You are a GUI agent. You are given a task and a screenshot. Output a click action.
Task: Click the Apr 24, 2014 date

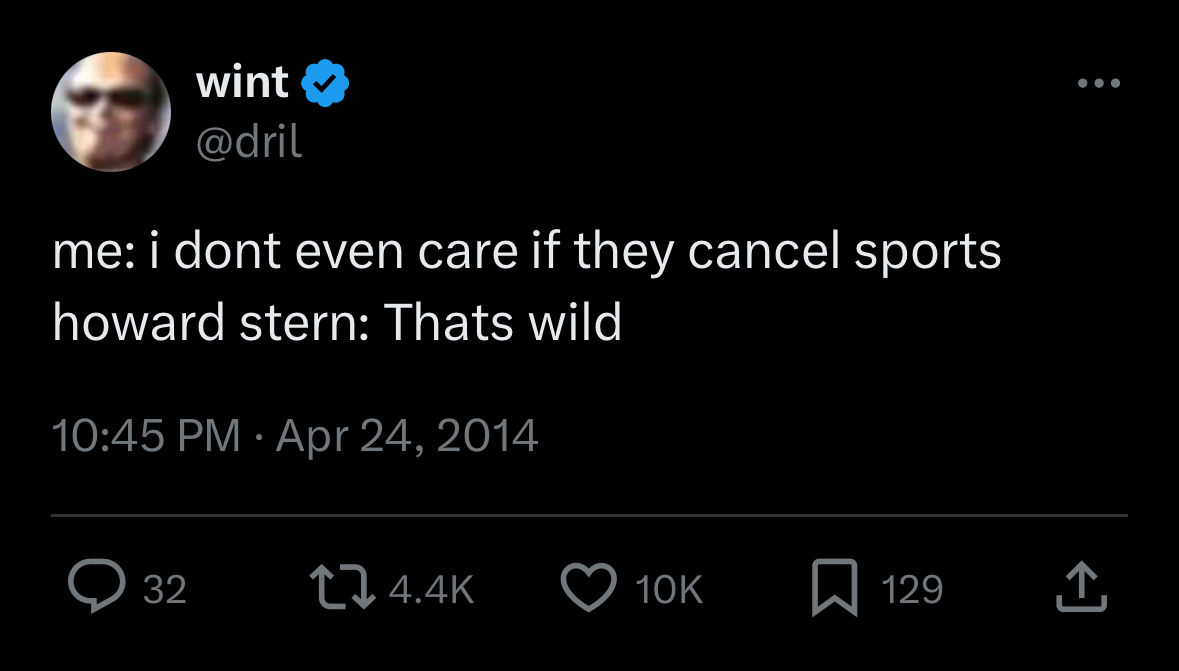click(x=406, y=435)
